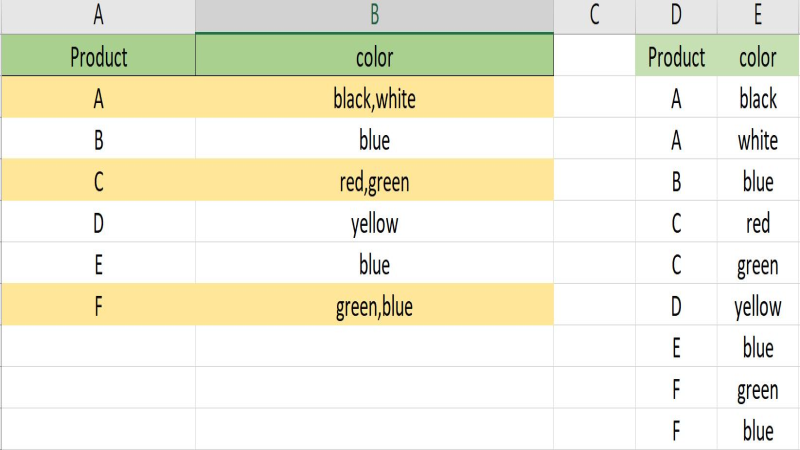Click the 'Product' header in column D
The height and width of the screenshot is (450, 800).
[x=676, y=55]
